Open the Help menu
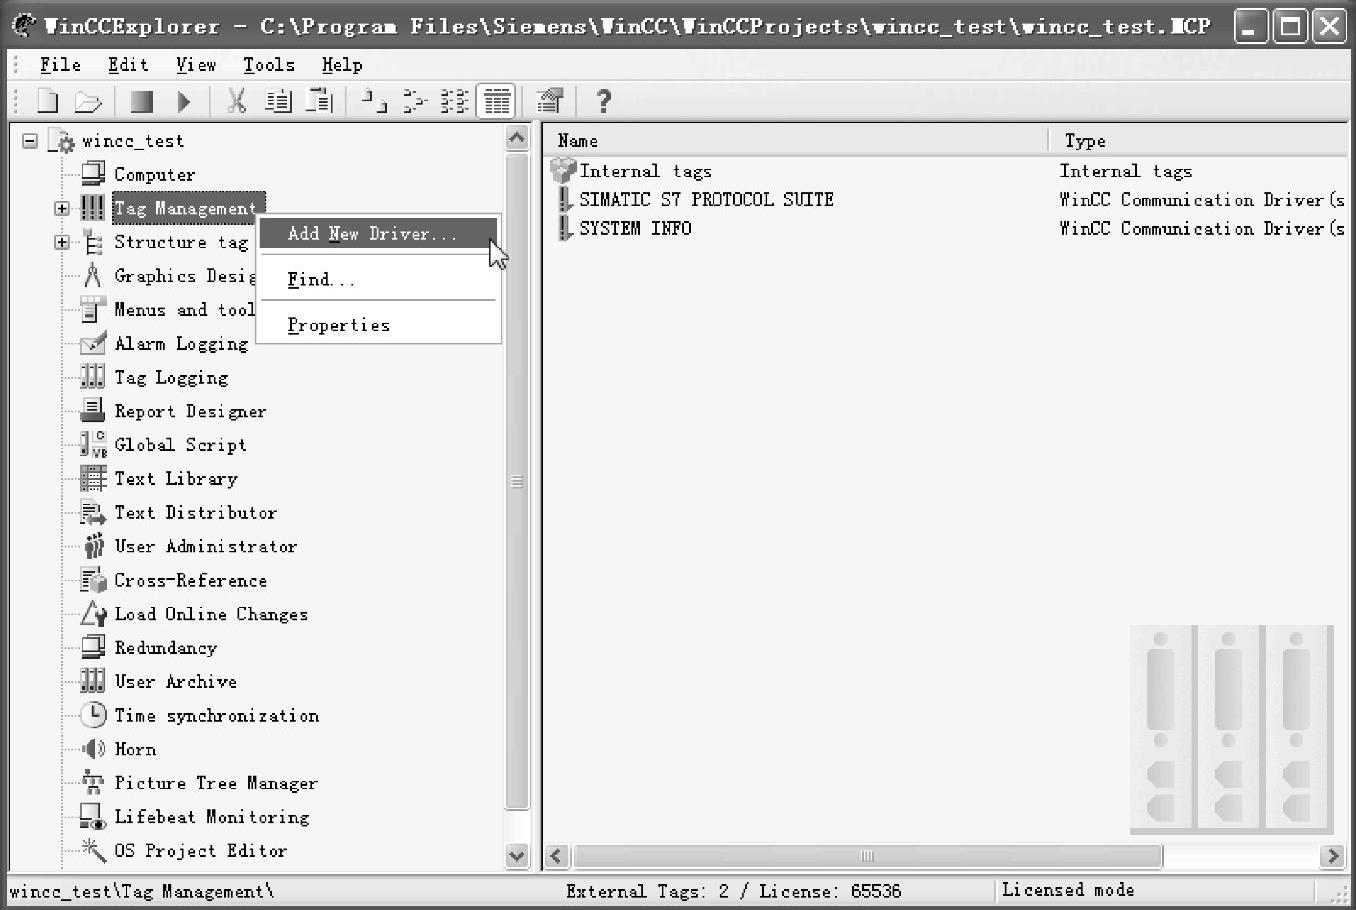 tap(342, 65)
